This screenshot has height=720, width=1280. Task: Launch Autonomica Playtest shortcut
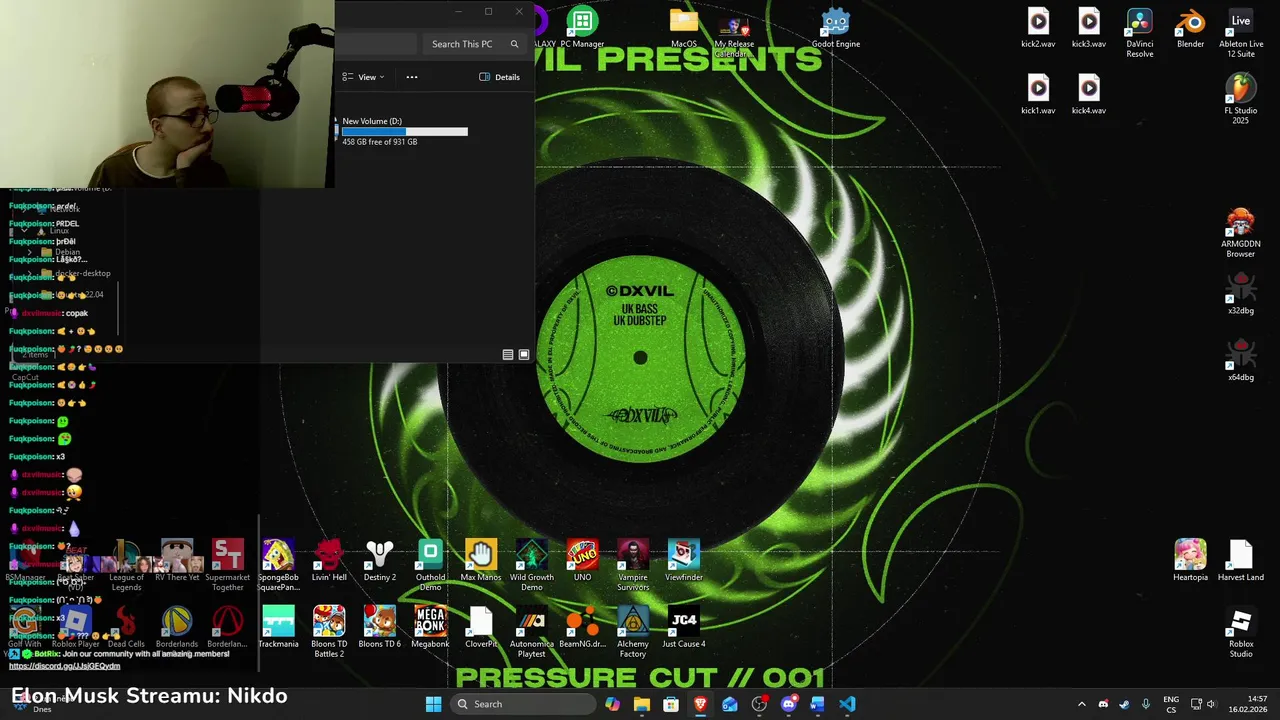click(532, 633)
